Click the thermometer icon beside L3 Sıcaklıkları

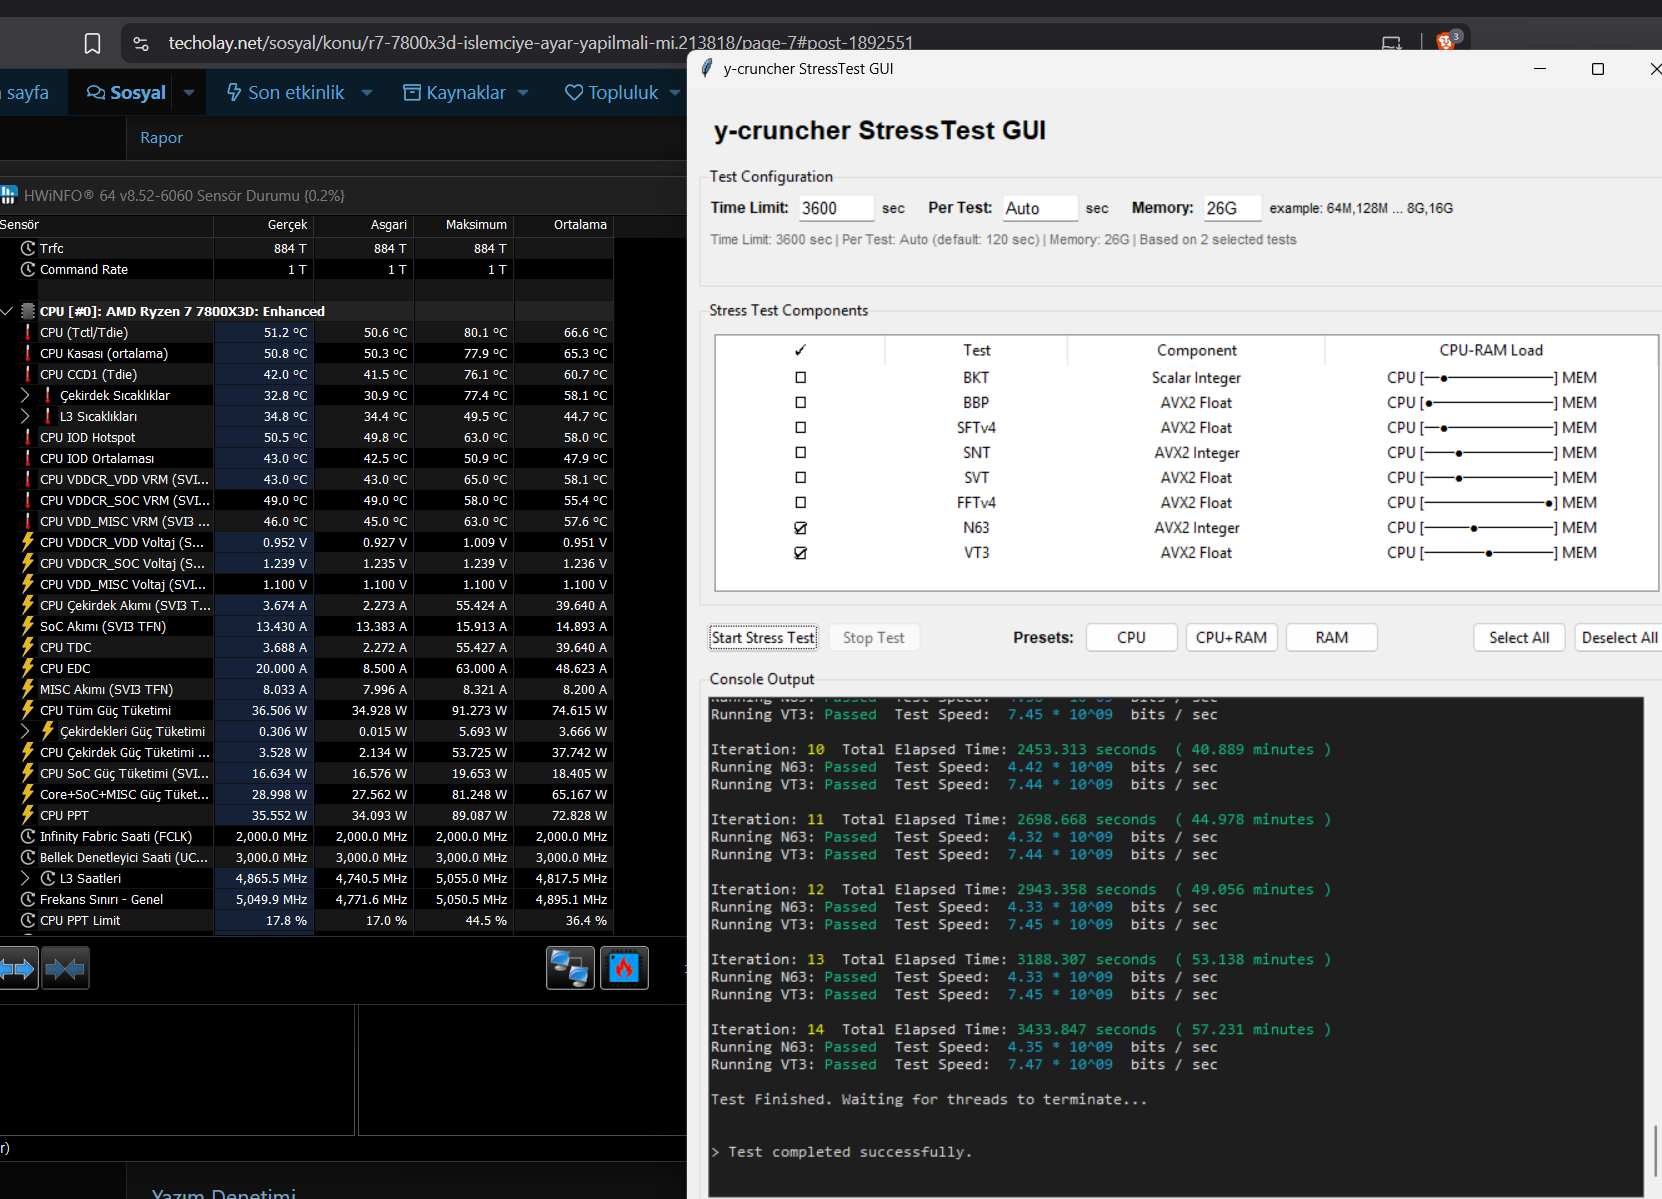pyautogui.click(x=48, y=416)
